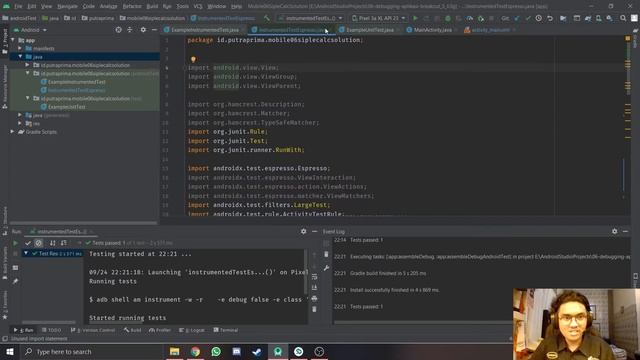Toggle soft-wrap icon in Run console
640x360 pixels.
(314, 277)
